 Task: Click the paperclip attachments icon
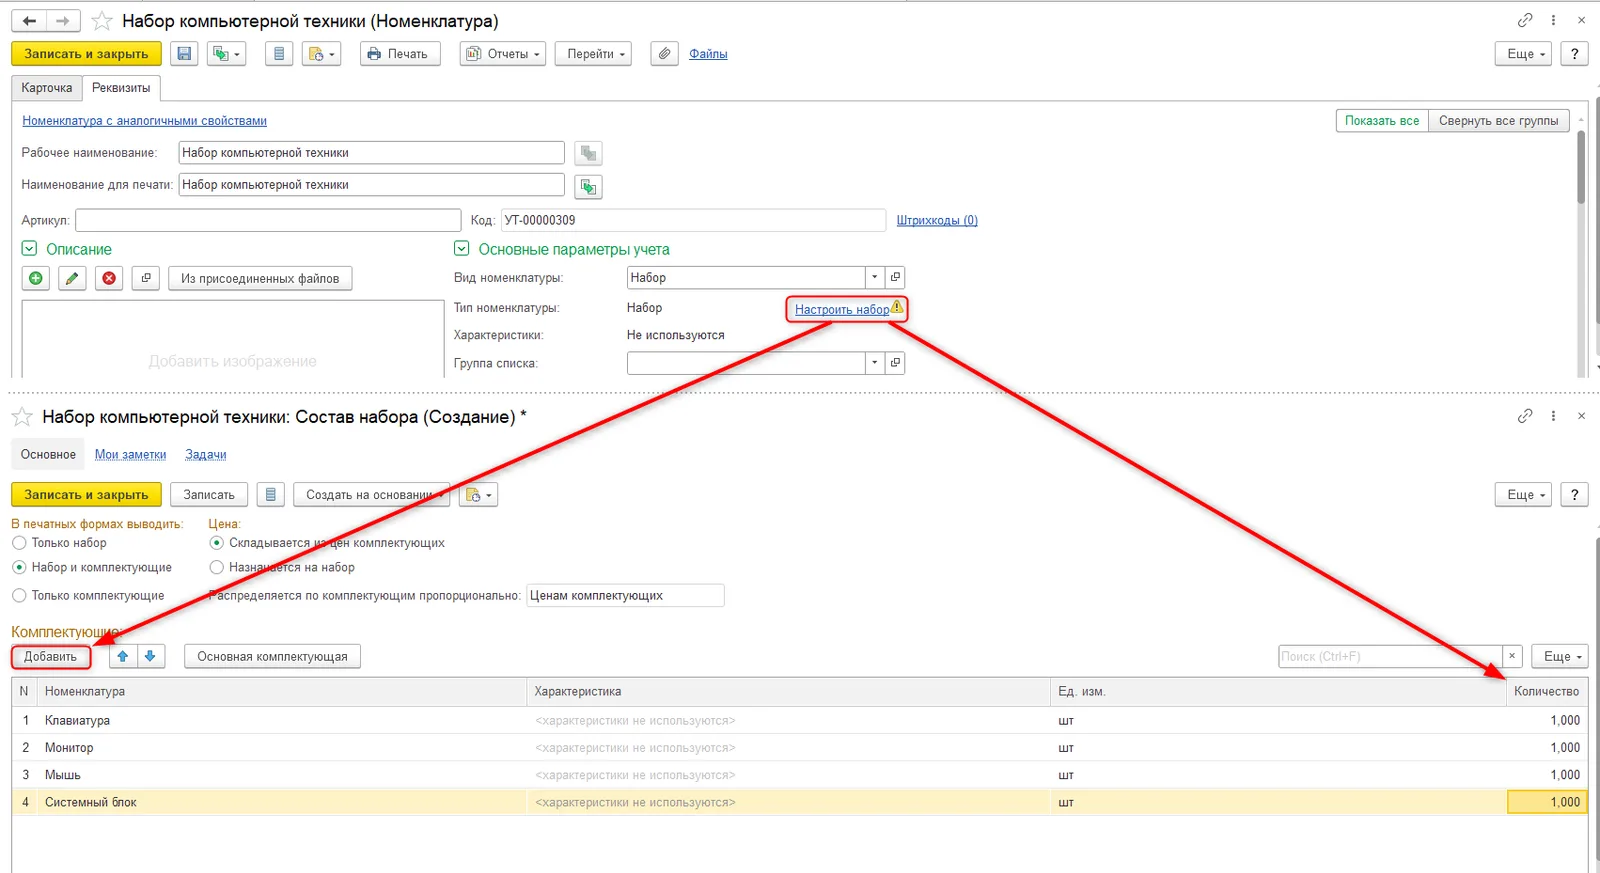pos(664,54)
